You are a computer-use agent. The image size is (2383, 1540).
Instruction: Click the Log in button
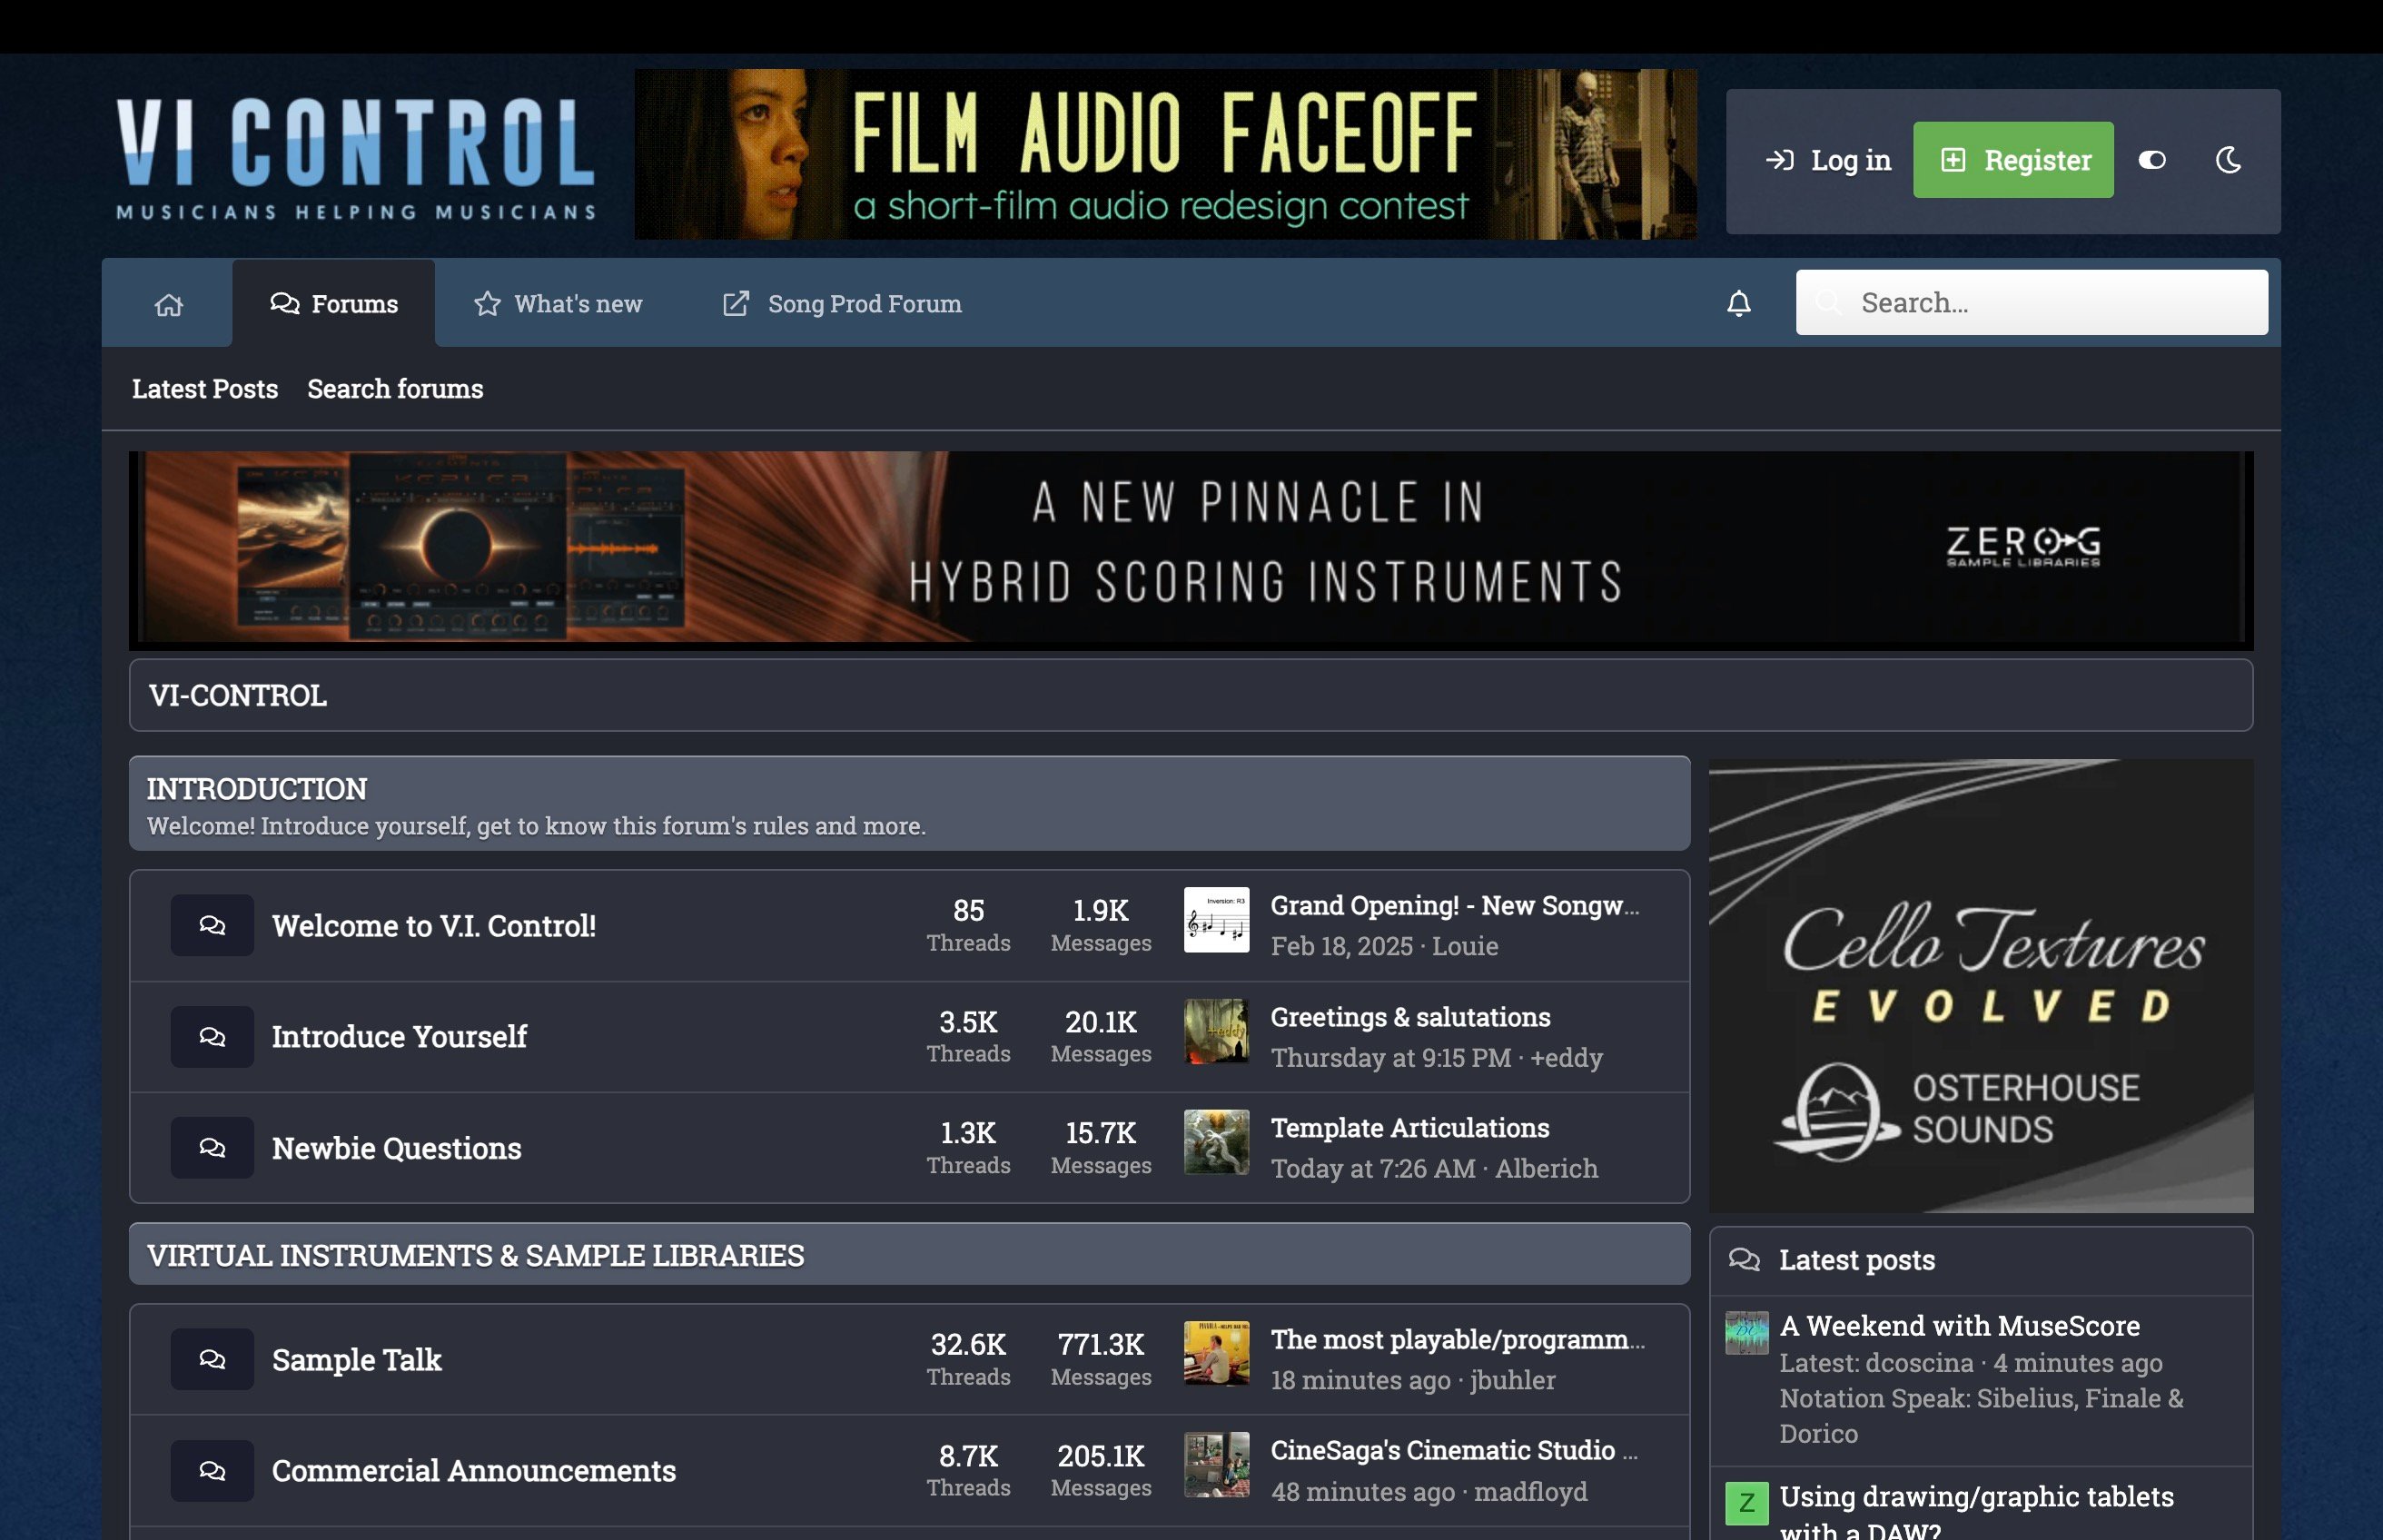(x=1828, y=160)
